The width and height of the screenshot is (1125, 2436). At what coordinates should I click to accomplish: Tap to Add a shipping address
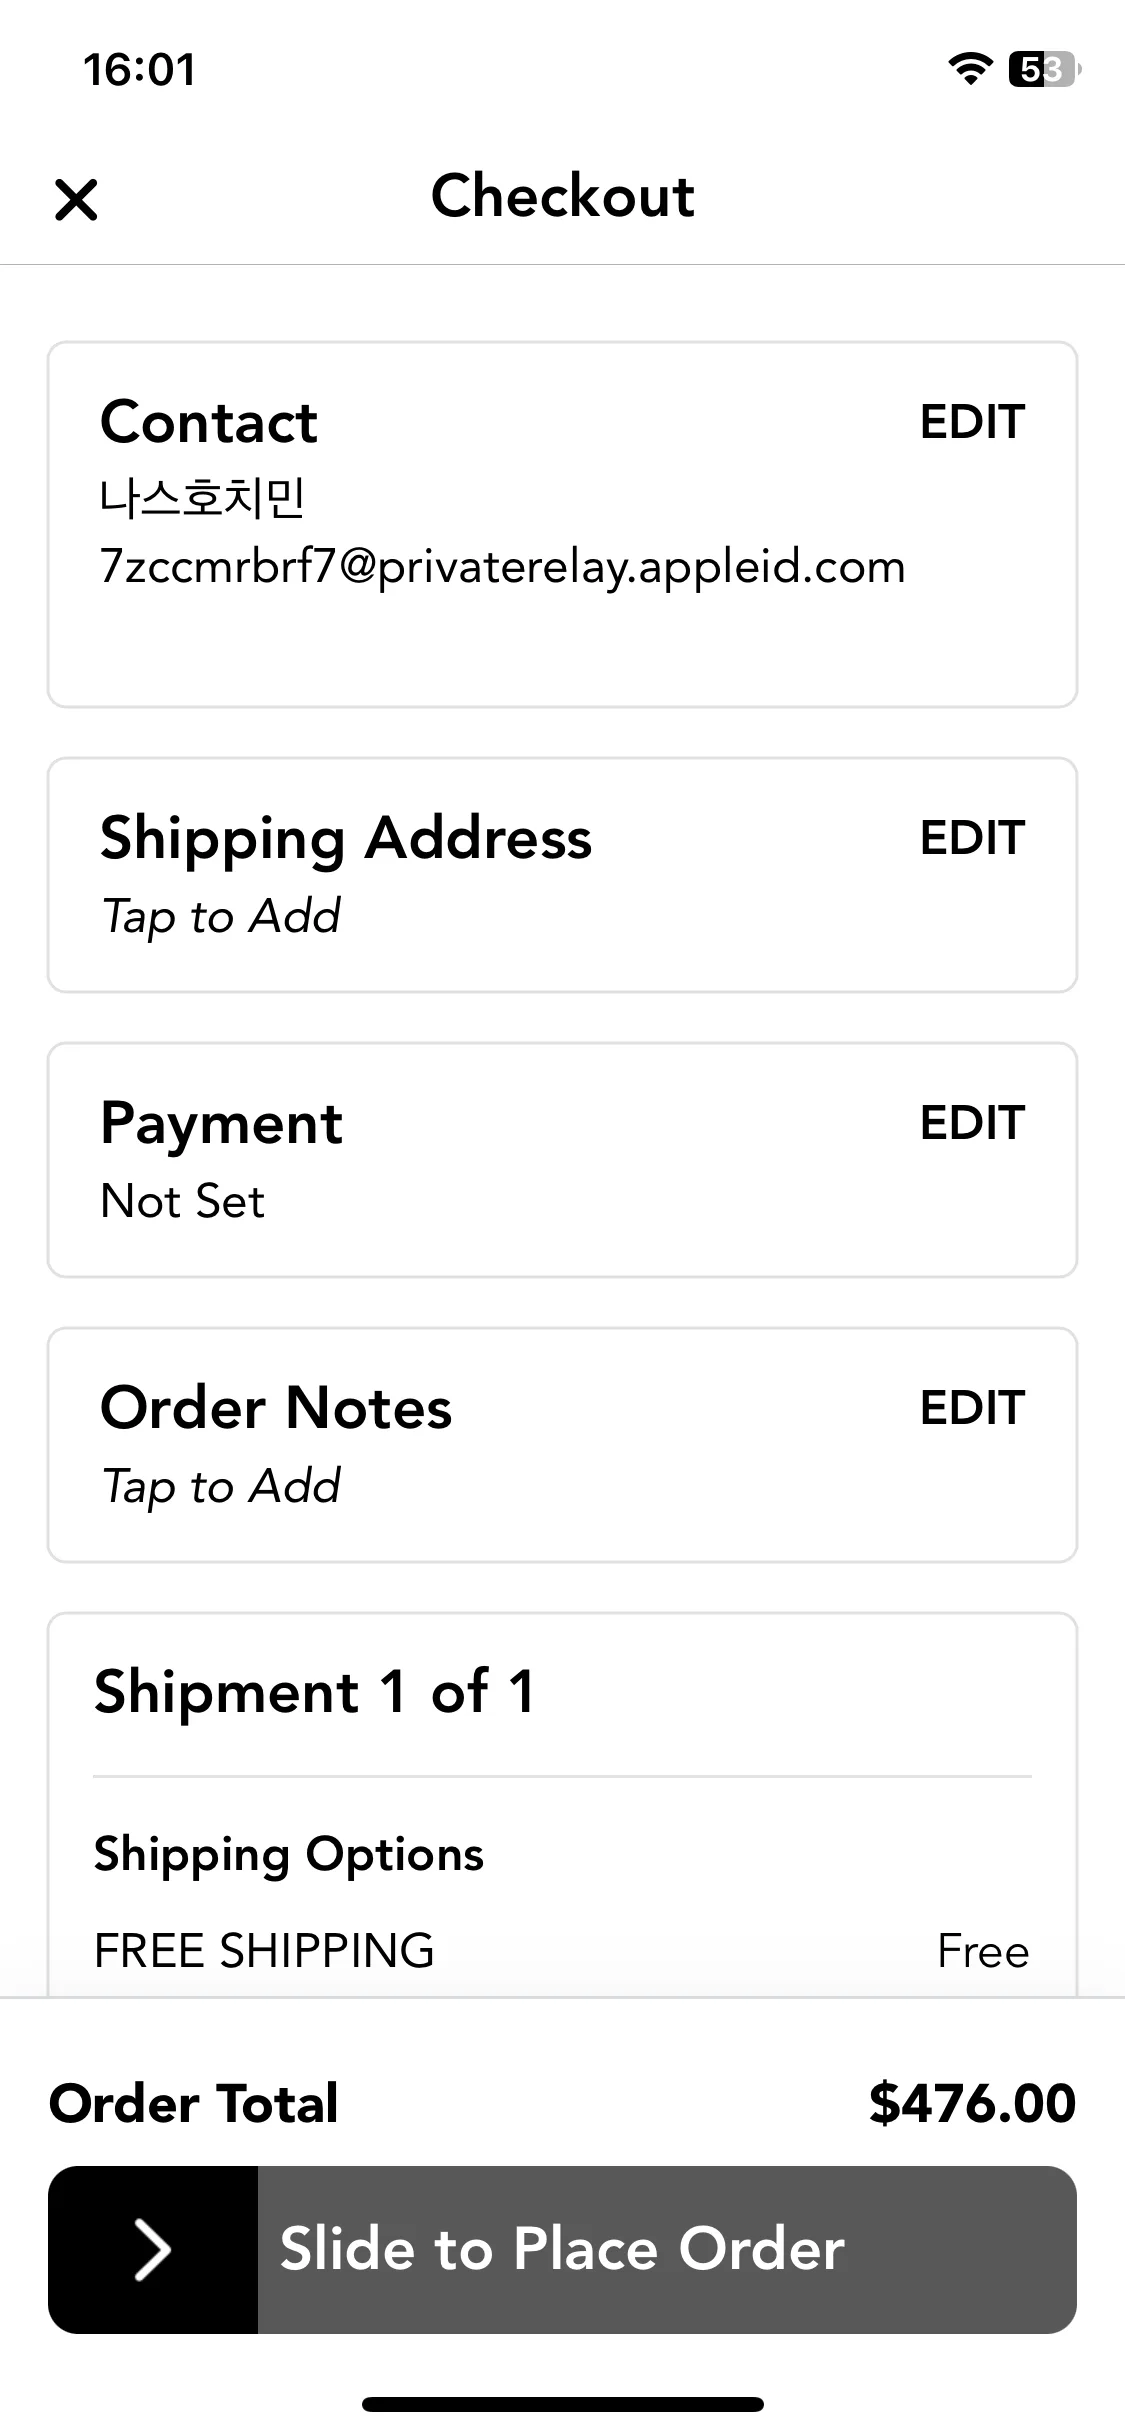pos(221,917)
